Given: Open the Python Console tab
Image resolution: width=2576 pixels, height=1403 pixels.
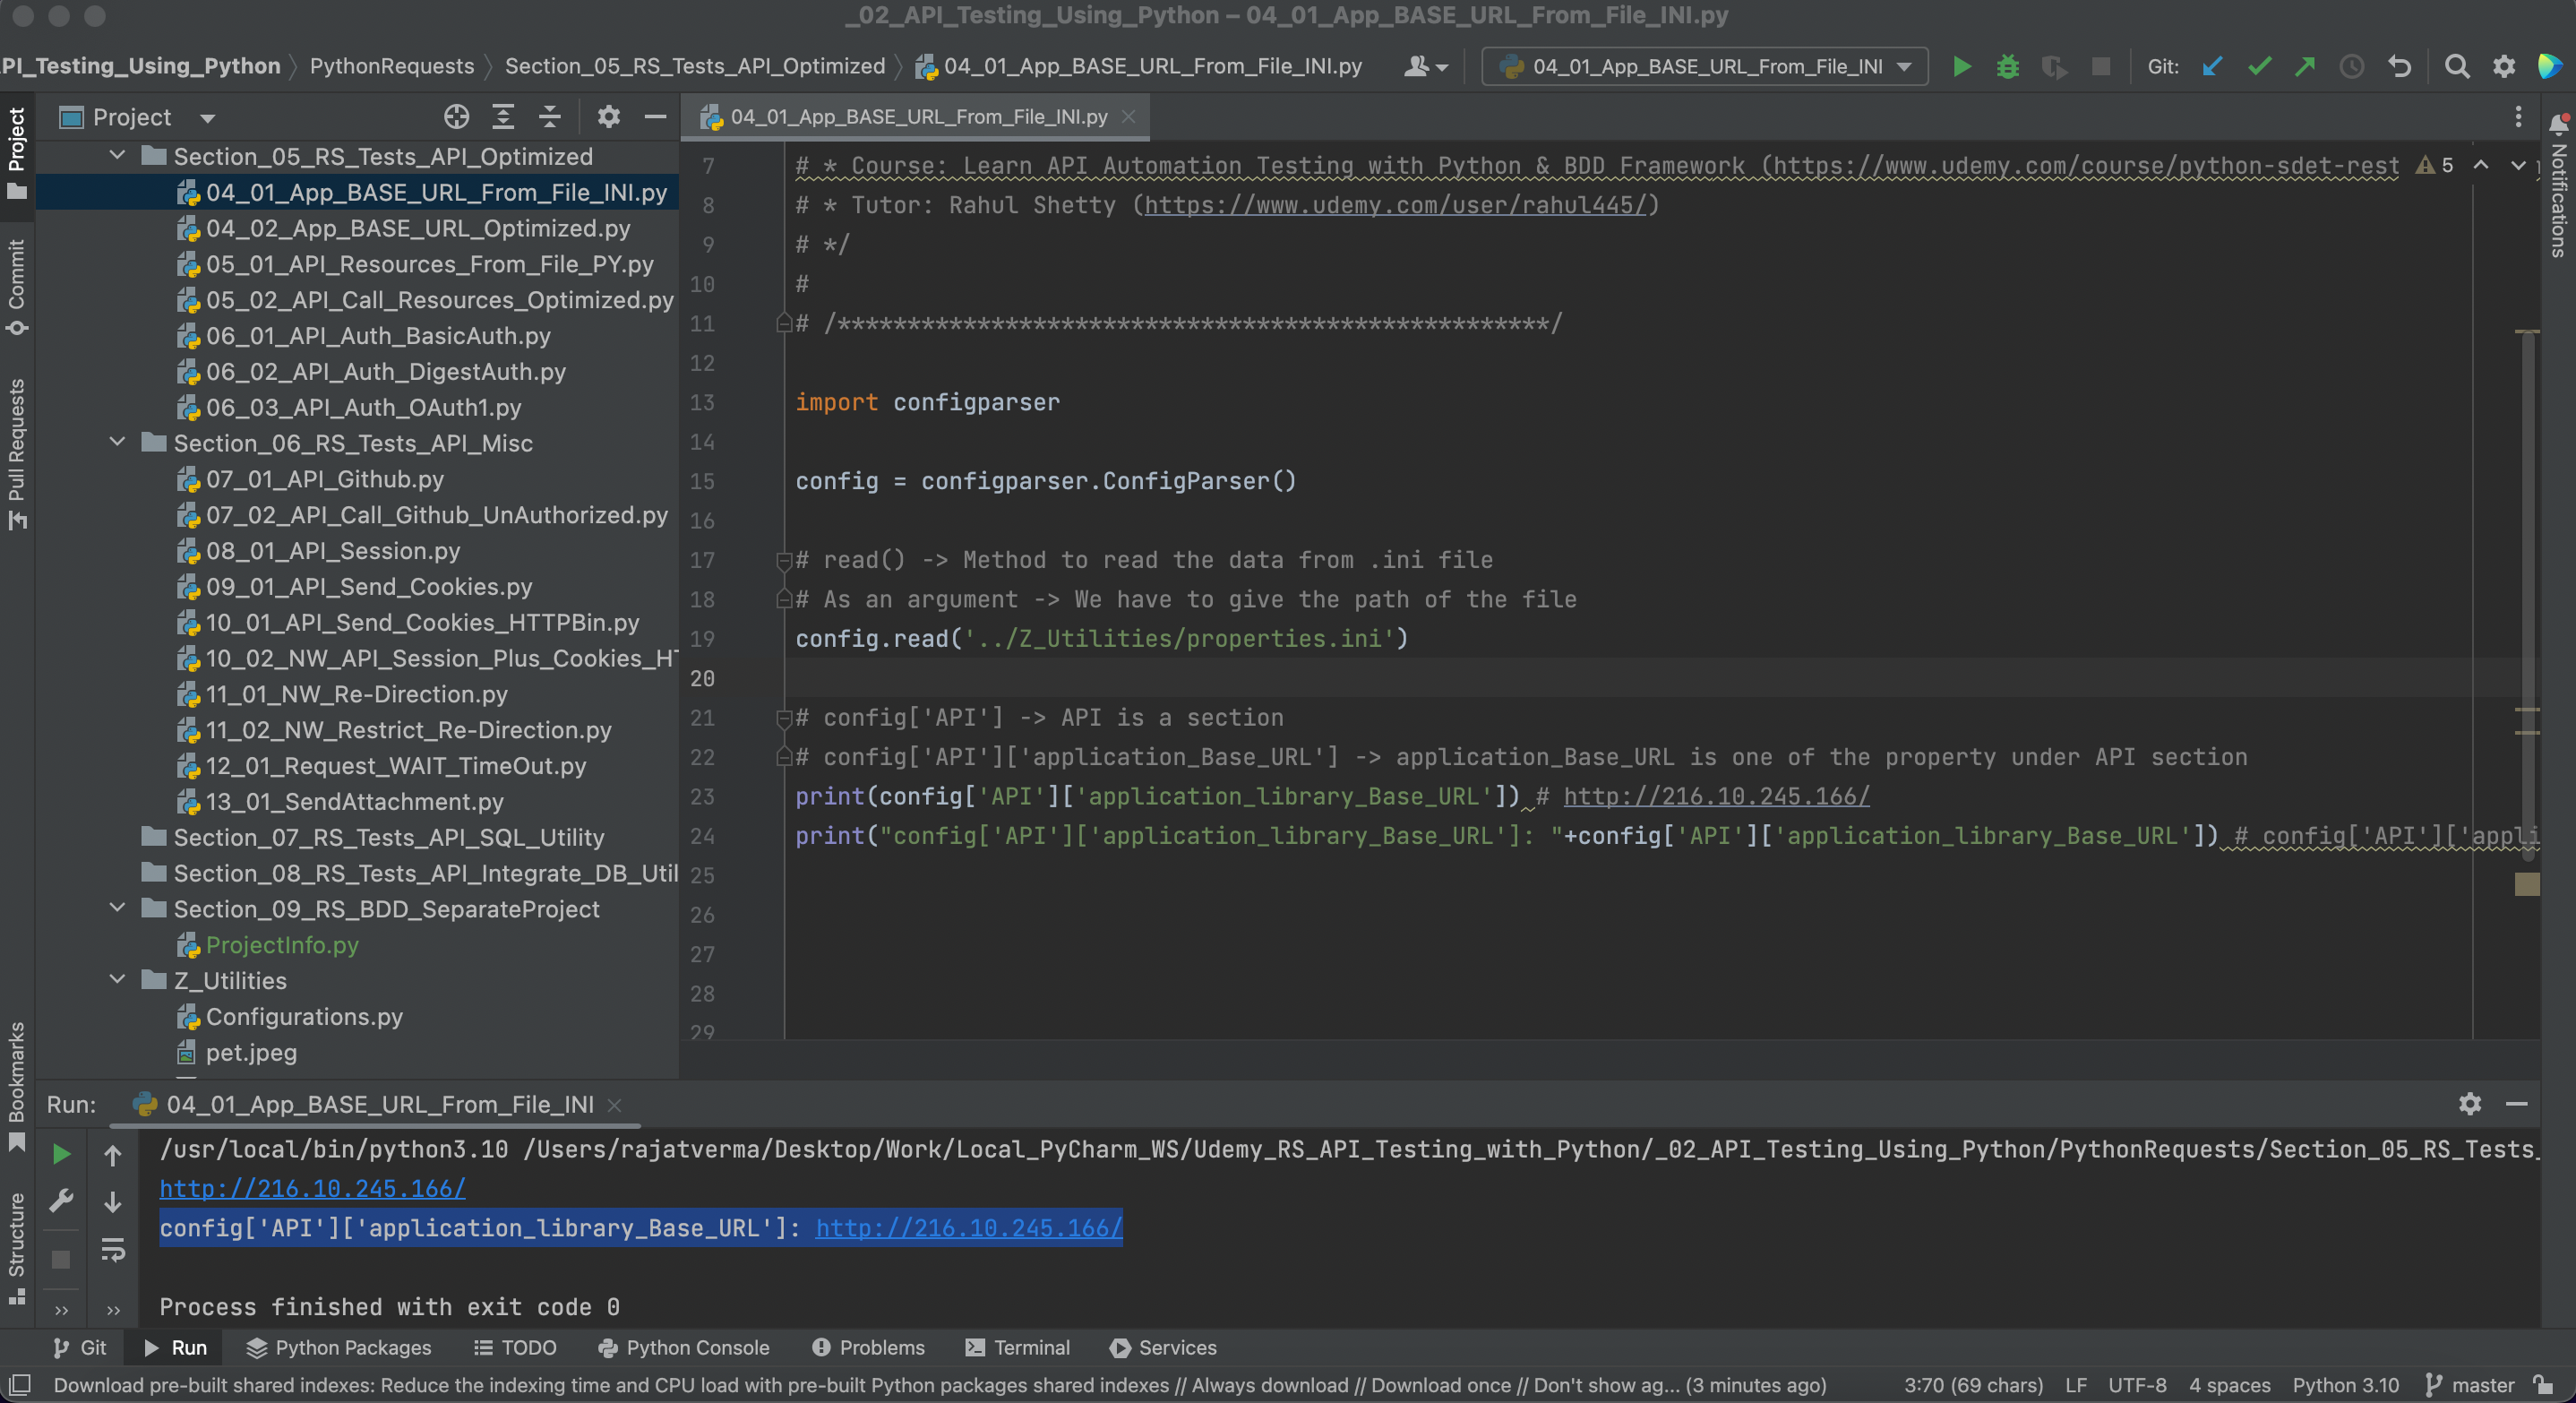Looking at the screenshot, I should click(684, 1347).
